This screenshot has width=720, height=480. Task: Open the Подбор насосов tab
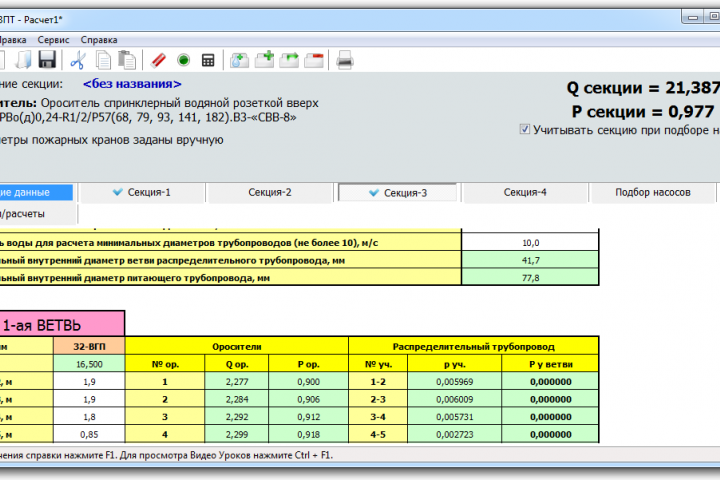[652, 192]
